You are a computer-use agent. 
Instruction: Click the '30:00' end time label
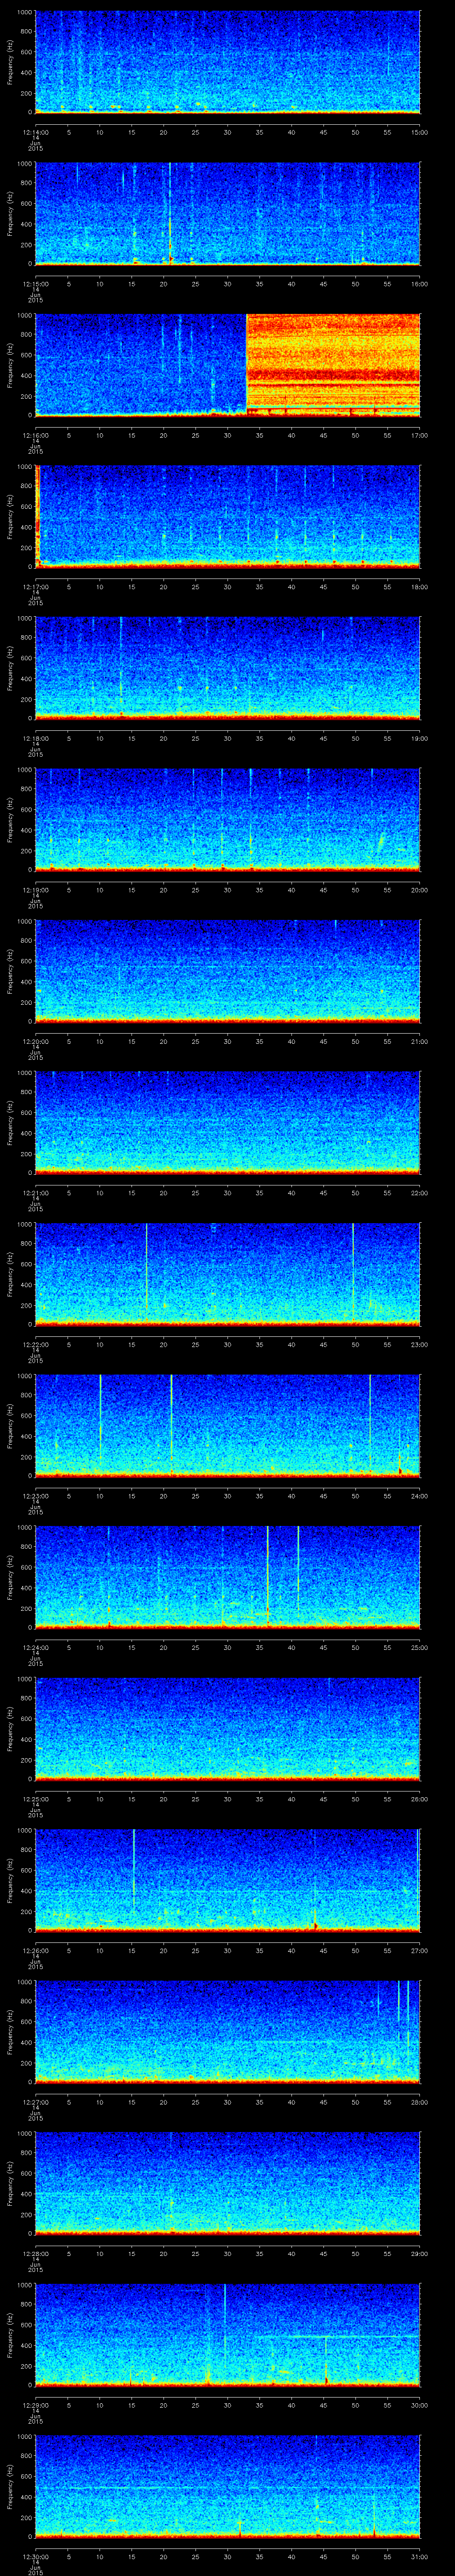[420, 2405]
